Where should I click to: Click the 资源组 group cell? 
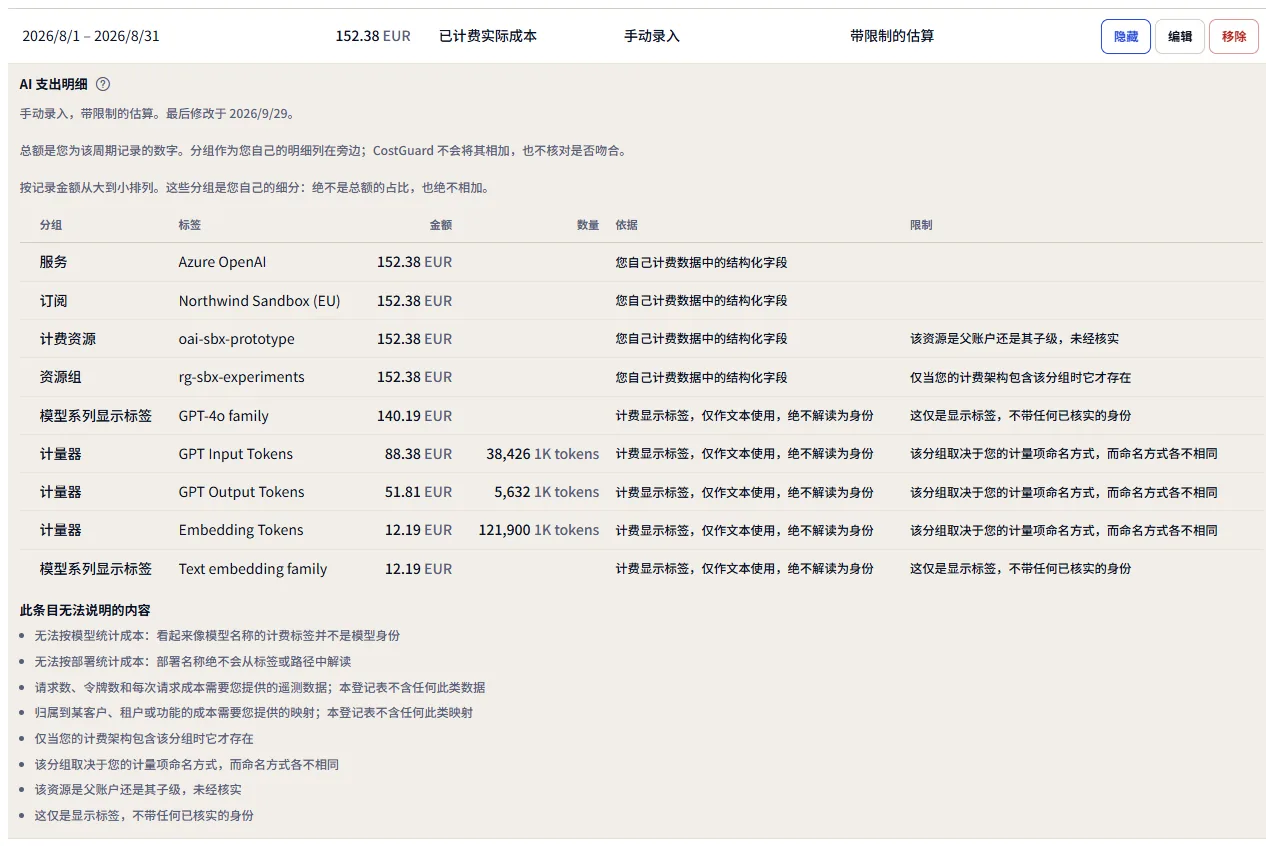pyautogui.click(x=61, y=377)
